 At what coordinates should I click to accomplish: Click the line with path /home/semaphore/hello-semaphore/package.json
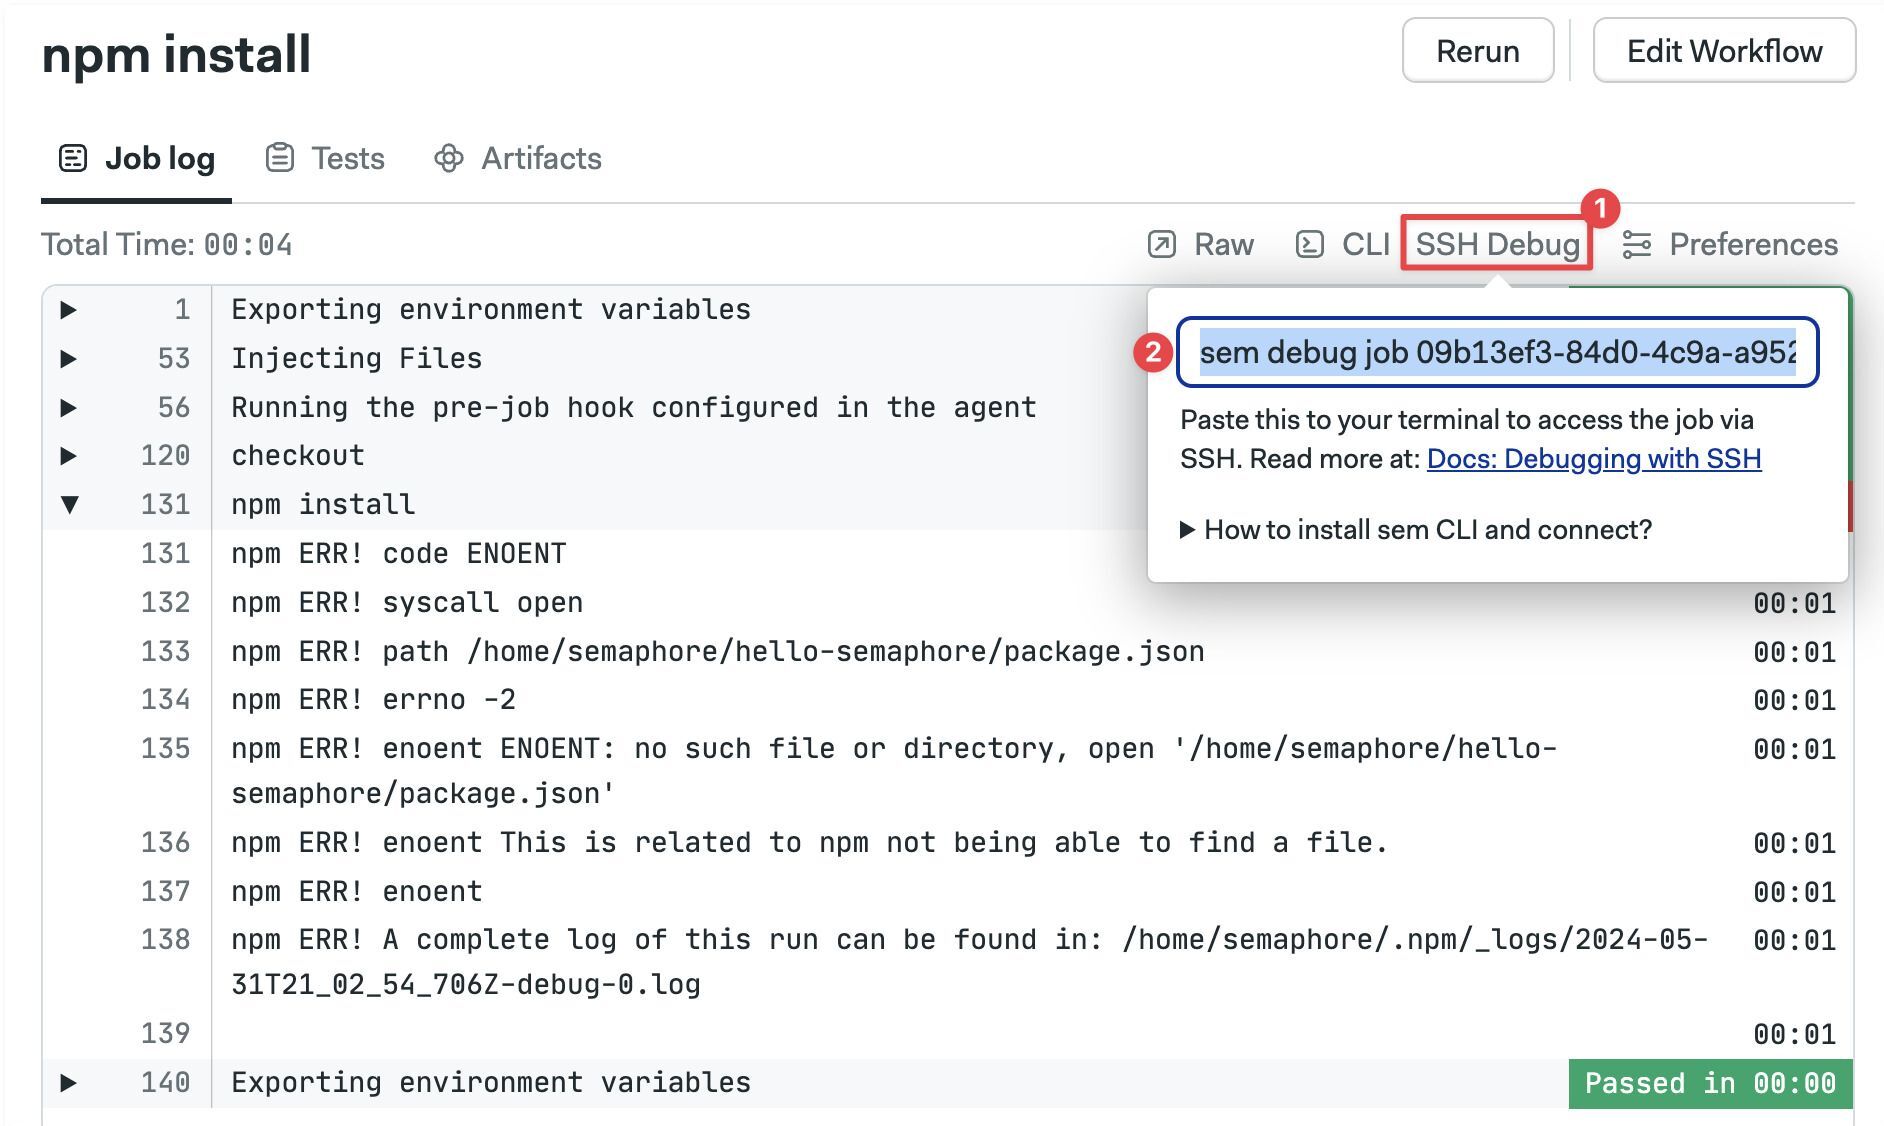click(718, 652)
